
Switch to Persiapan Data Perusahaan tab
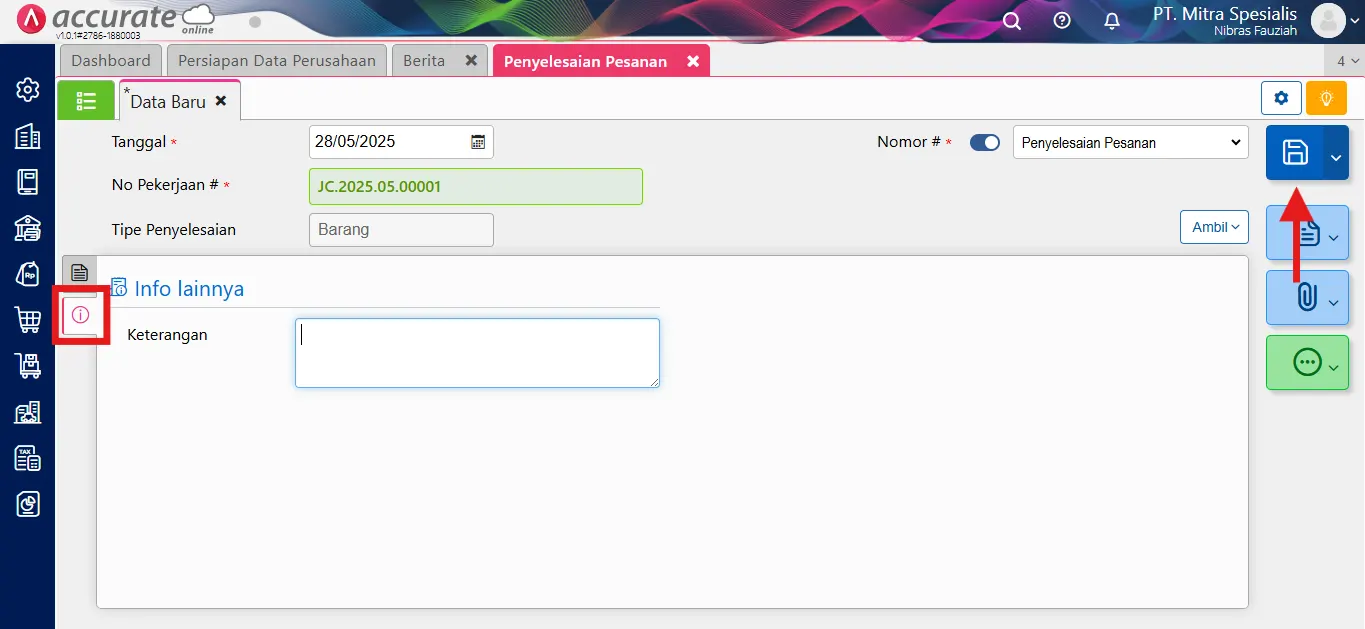click(277, 61)
